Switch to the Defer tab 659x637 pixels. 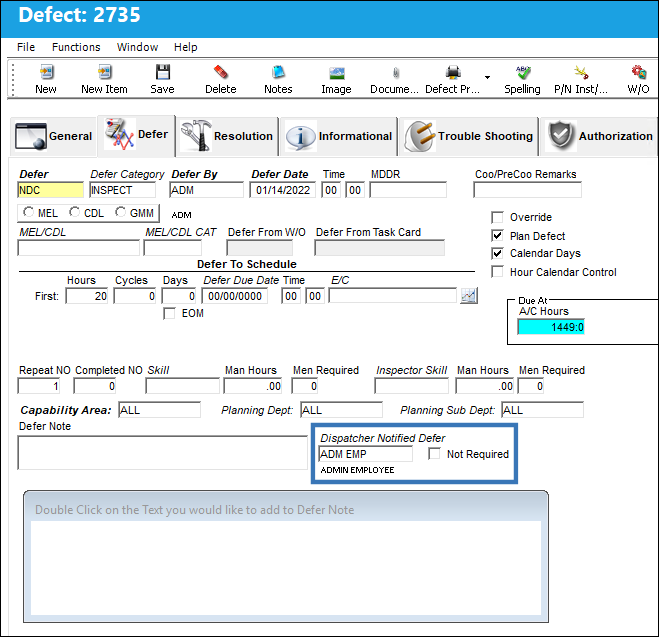click(136, 135)
